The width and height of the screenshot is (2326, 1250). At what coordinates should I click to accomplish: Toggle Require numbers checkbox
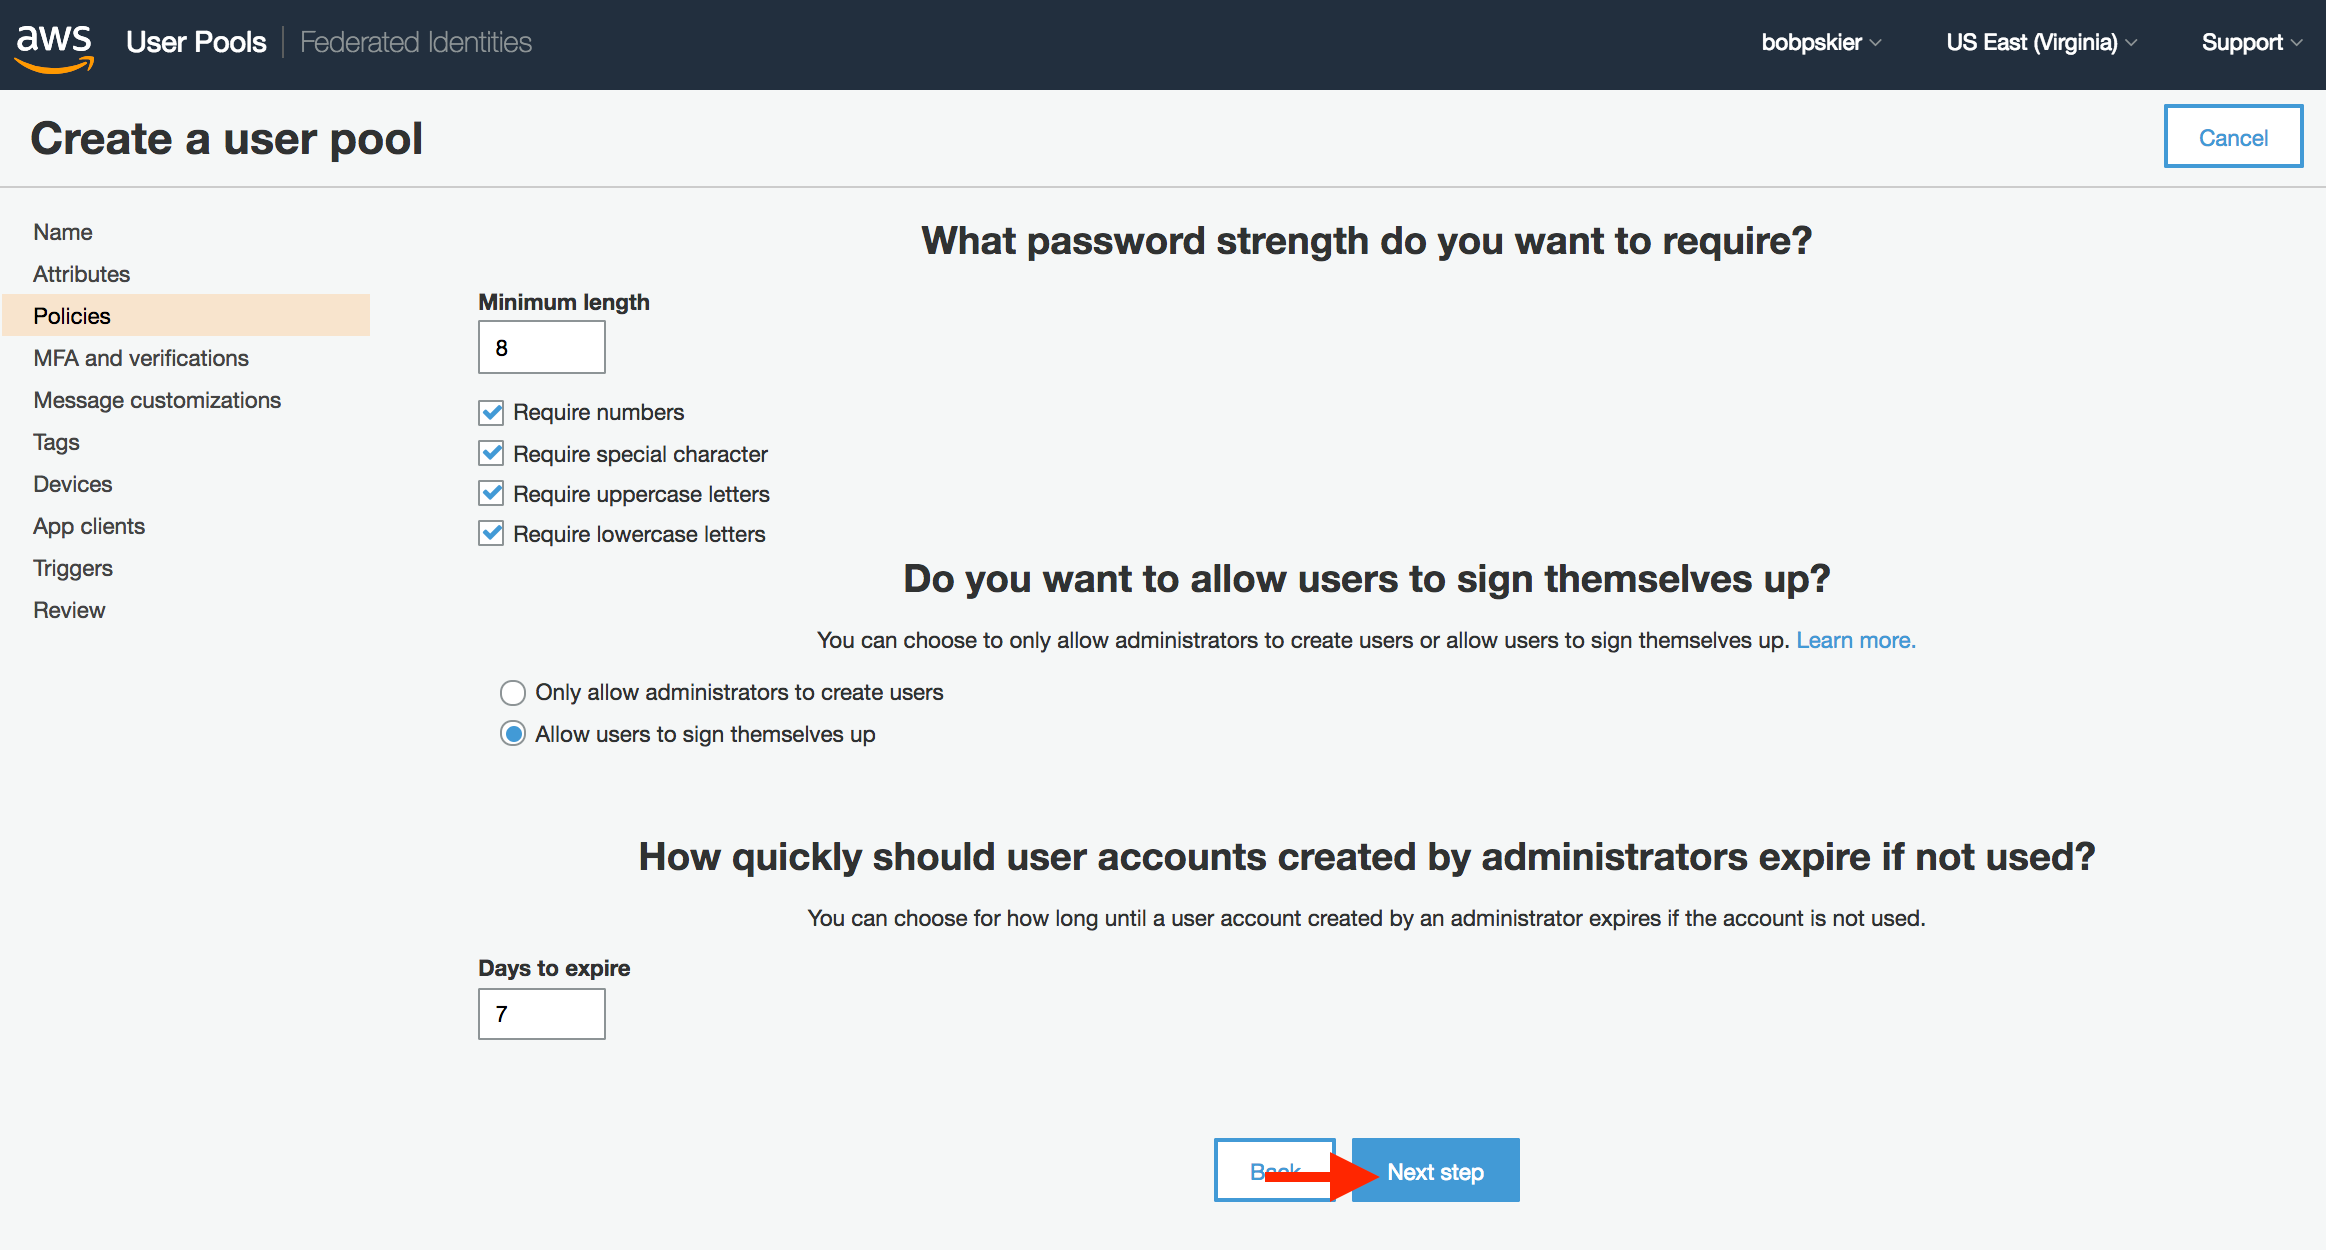click(x=491, y=412)
